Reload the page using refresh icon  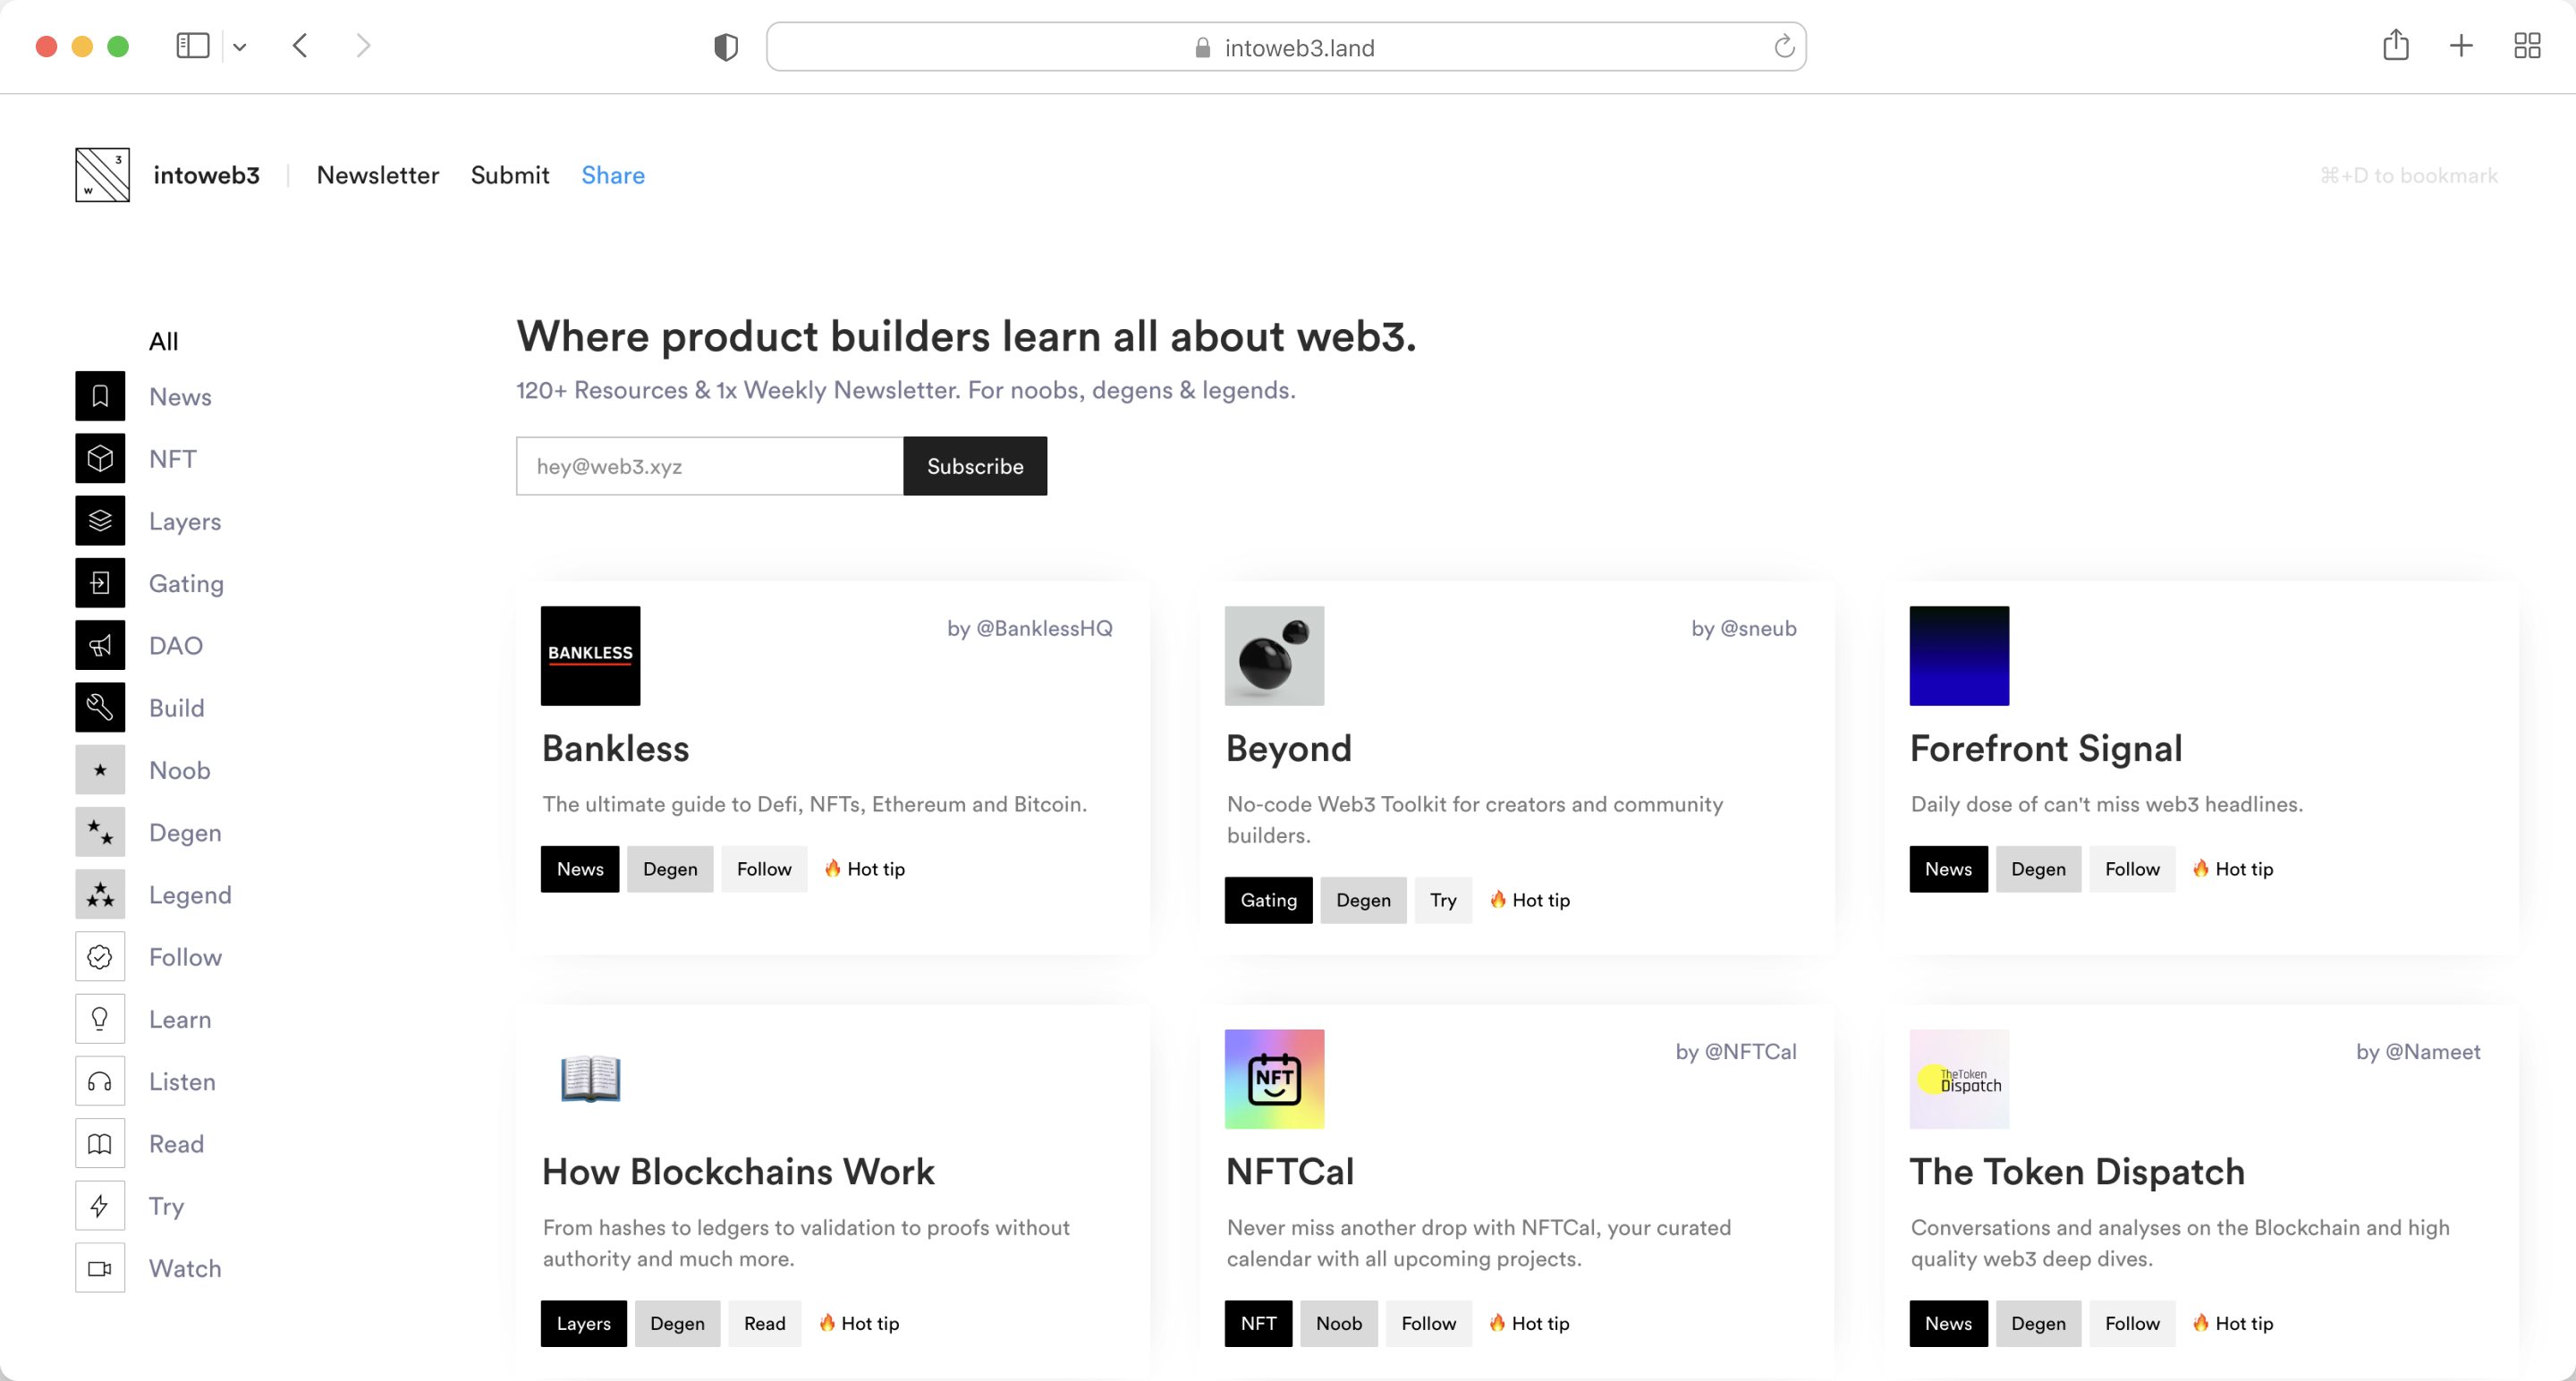pyautogui.click(x=1784, y=47)
